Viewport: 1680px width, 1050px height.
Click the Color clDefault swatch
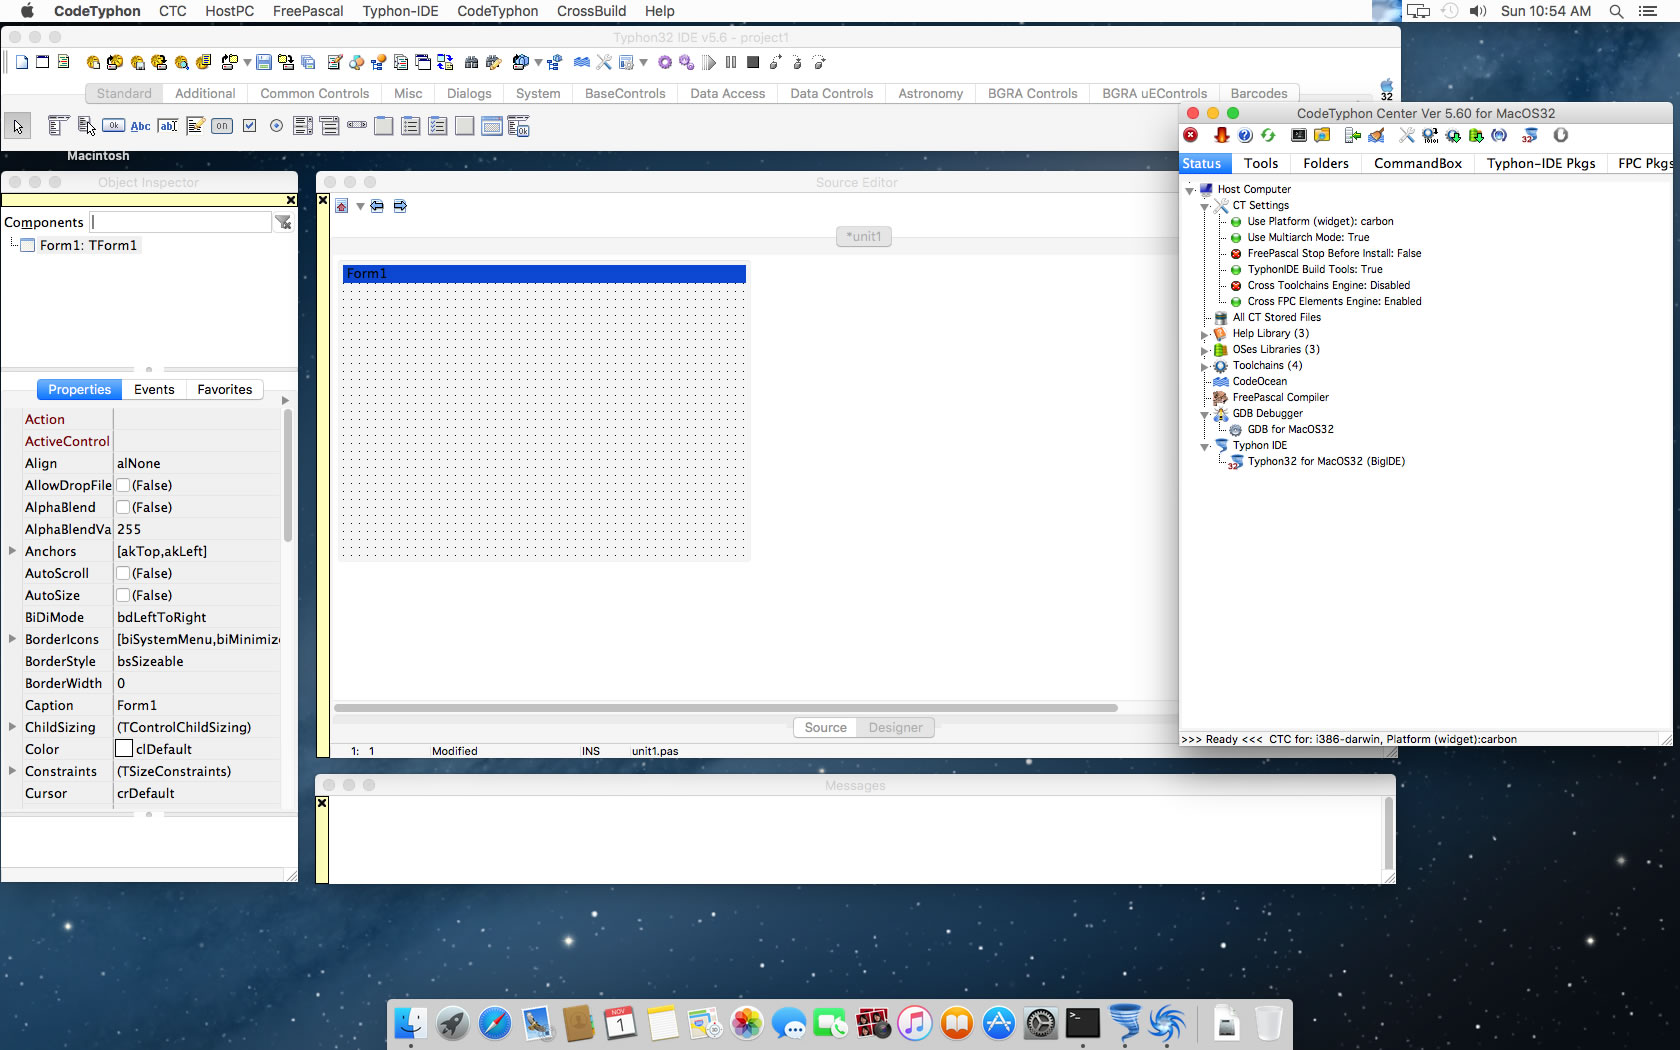pyautogui.click(x=124, y=749)
